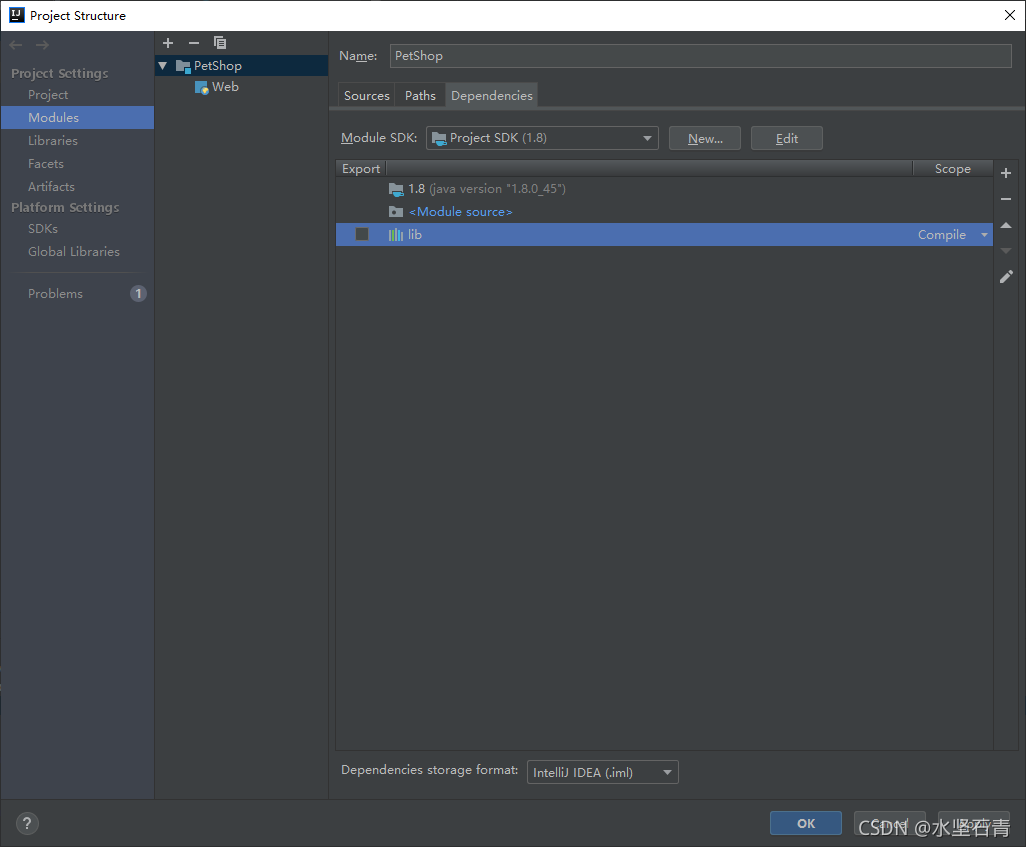The height and width of the screenshot is (847, 1026).
Task: Open help with the question mark icon
Action: click(27, 823)
